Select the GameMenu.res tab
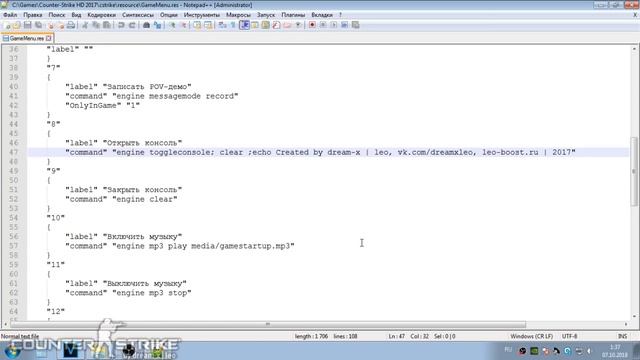Viewport: 640px width, 360px height. click(x=27, y=38)
